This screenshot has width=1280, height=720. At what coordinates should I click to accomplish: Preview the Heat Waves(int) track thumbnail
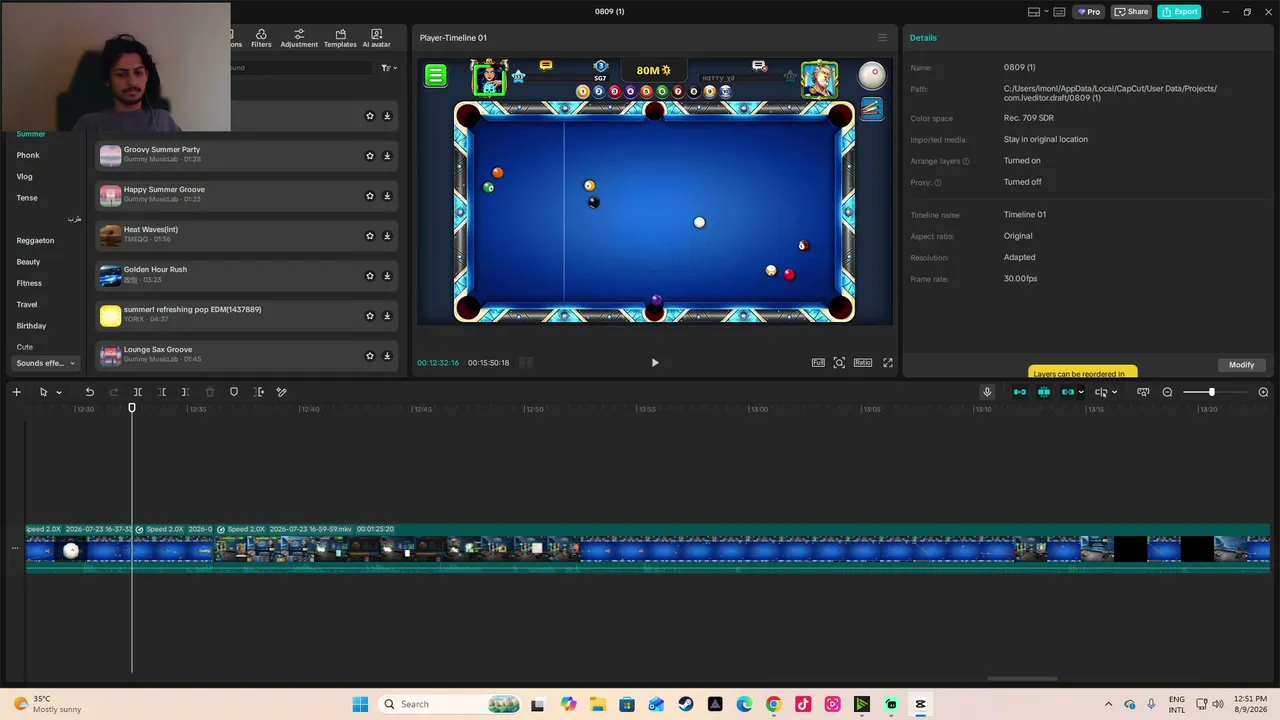coord(110,236)
